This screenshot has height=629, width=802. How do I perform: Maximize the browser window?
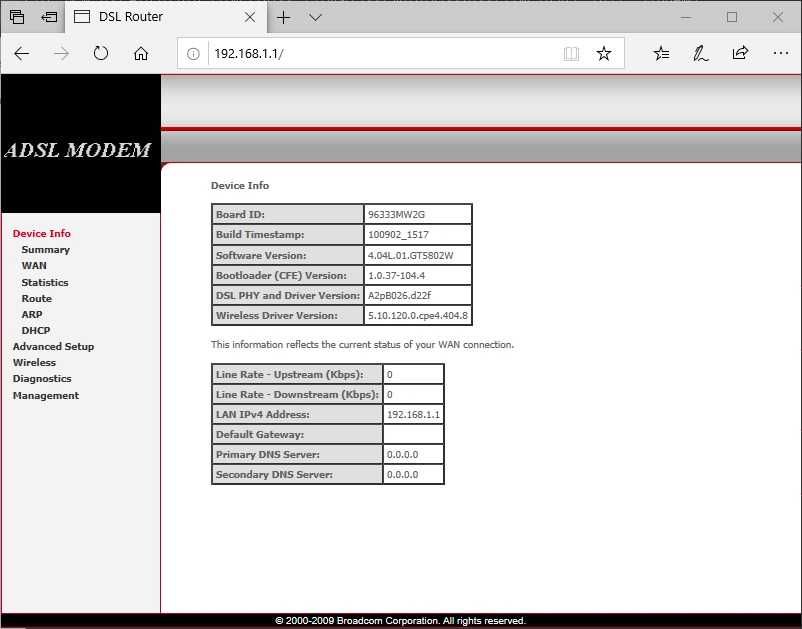[x=731, y=17]
